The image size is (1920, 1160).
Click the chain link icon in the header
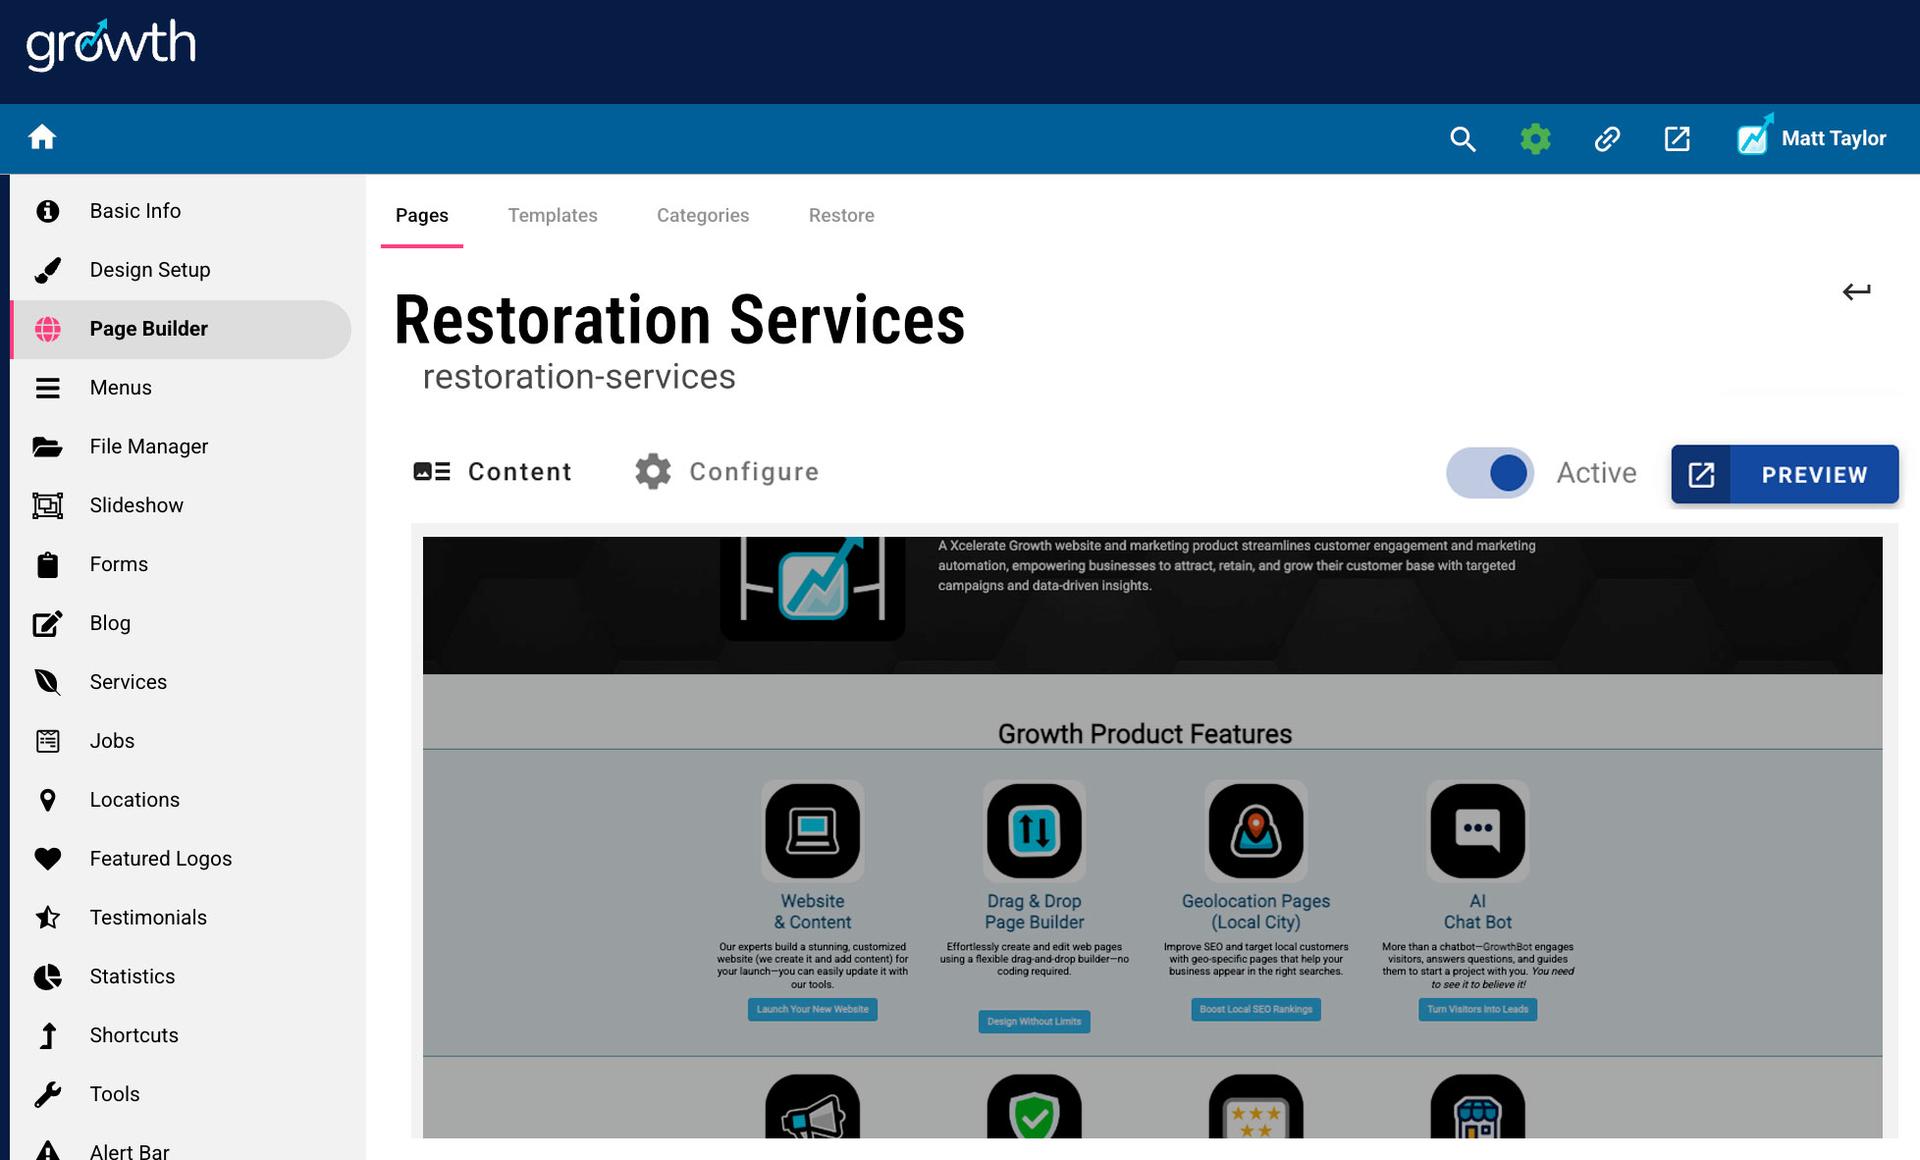1607,139
